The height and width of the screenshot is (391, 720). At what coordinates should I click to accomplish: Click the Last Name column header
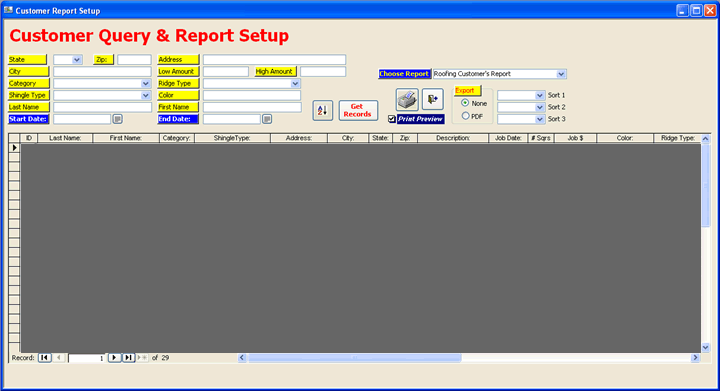[65, 138]
